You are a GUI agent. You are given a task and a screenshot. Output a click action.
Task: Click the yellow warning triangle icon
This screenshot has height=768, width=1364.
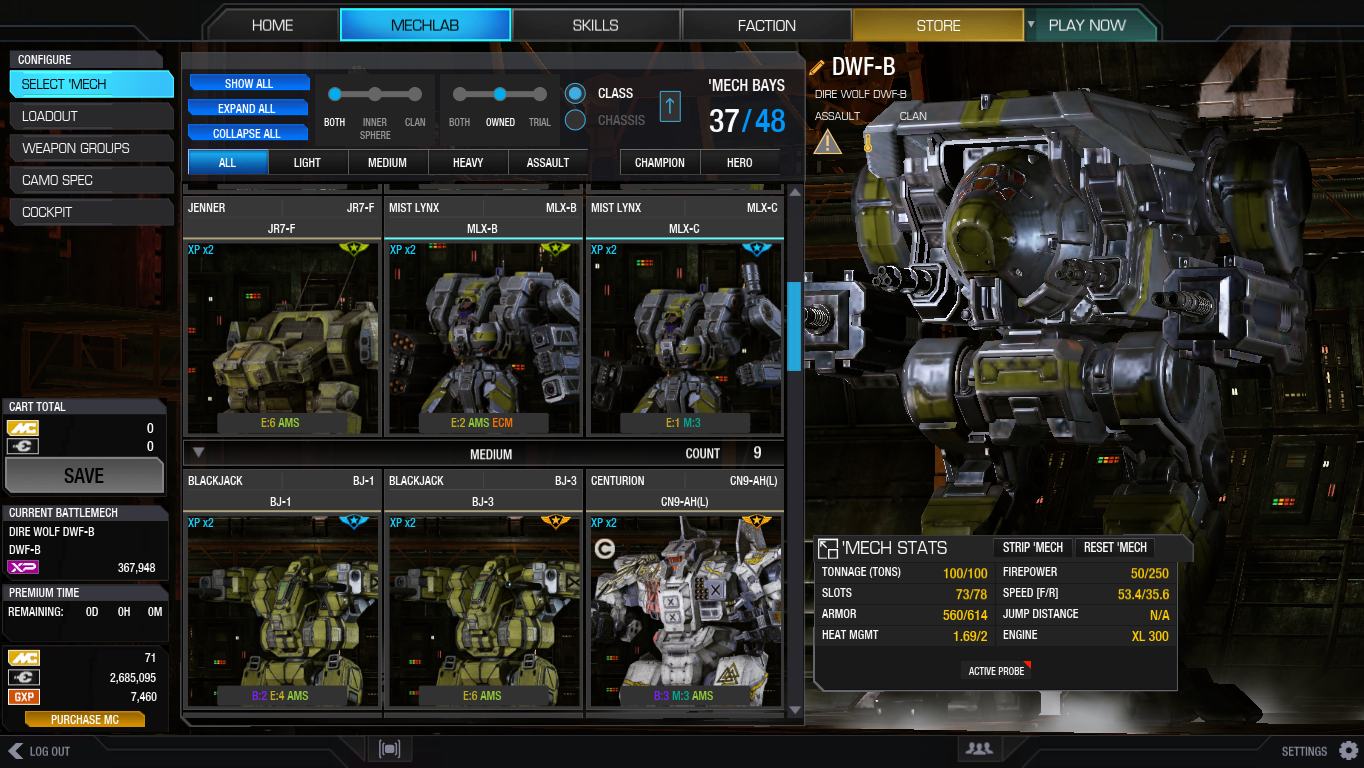pos(828,142)
